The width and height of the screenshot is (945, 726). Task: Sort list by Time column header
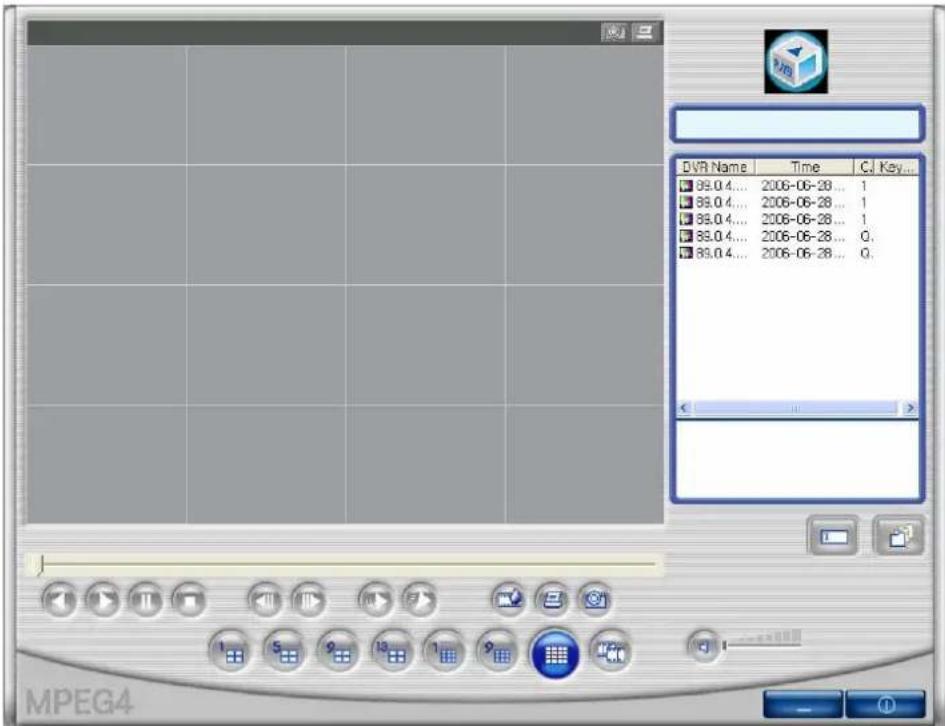(x=805, y=167)
